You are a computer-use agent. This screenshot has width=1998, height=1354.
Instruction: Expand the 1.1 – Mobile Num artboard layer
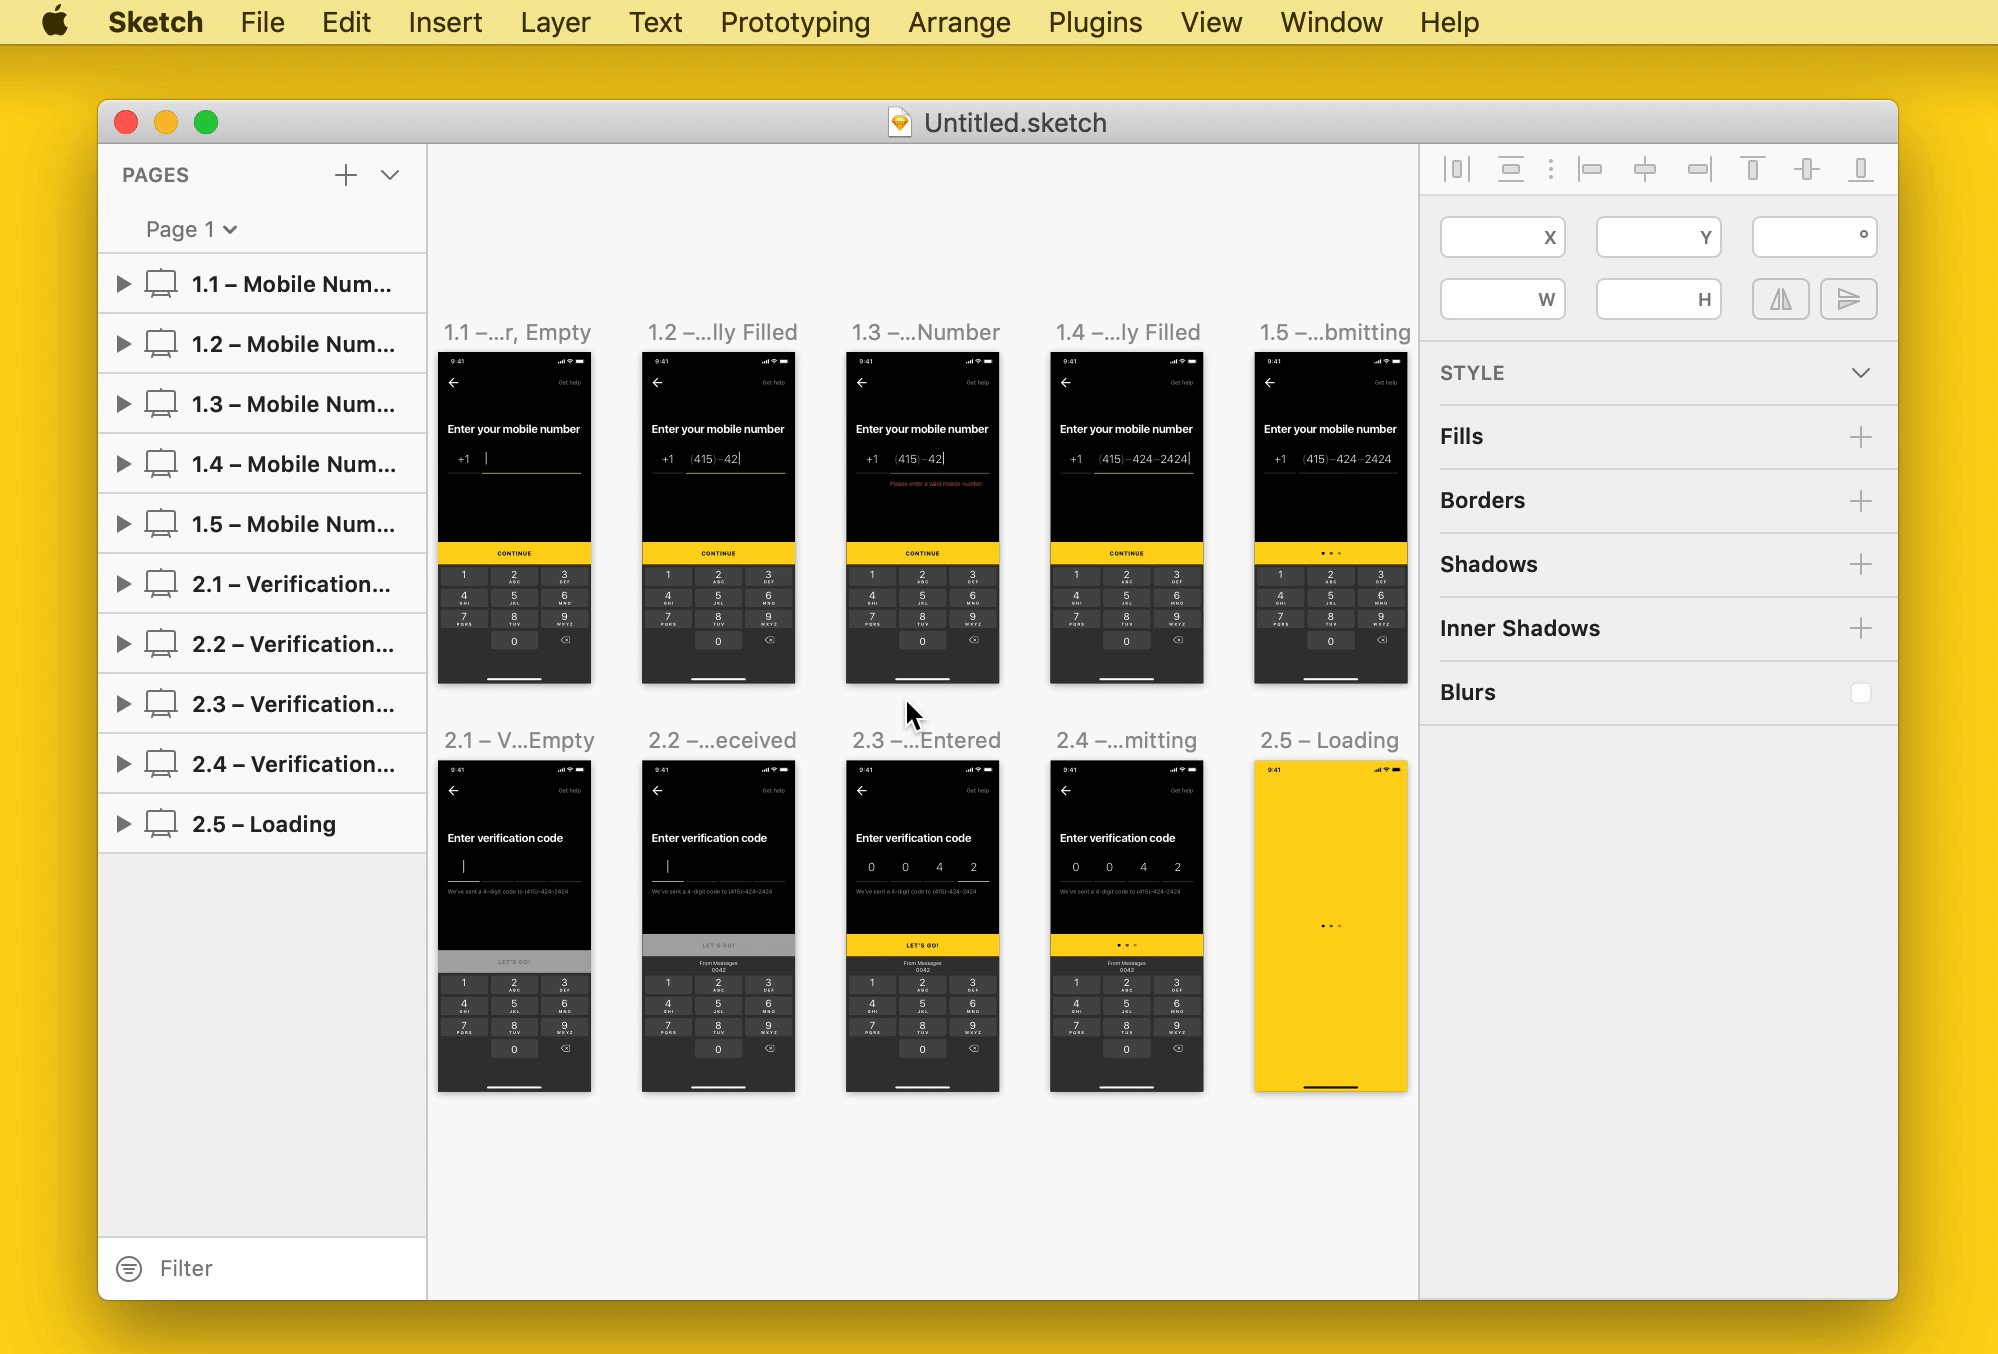point(123,284)
